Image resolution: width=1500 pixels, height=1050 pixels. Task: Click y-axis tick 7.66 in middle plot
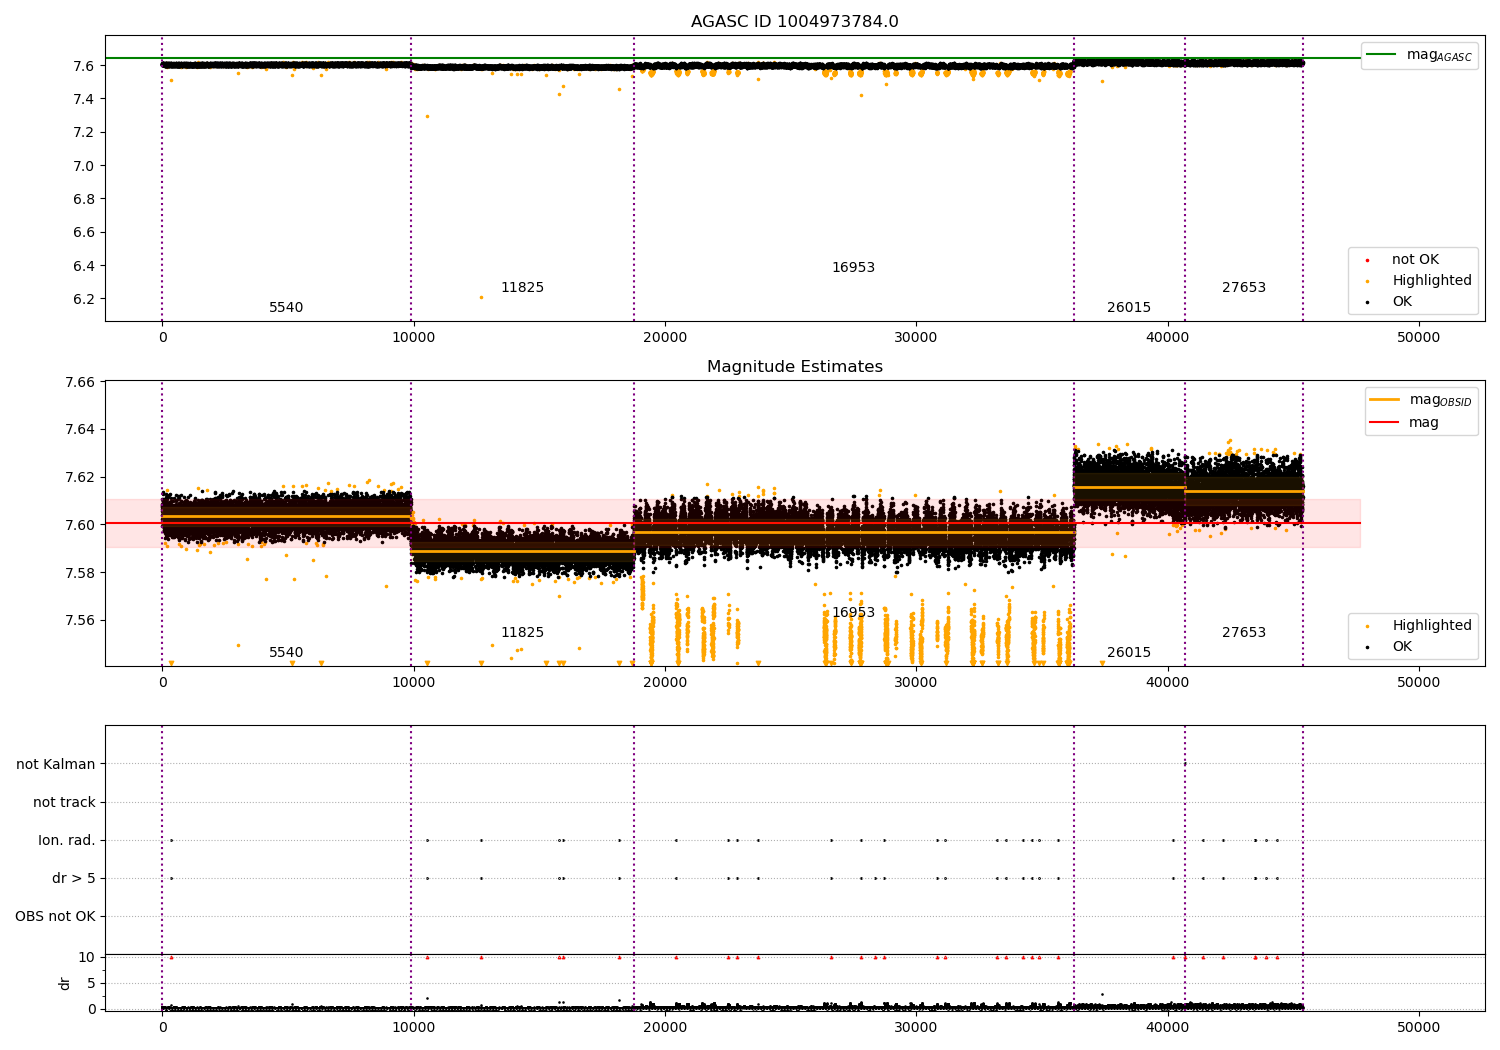click(x=79, y=382)
